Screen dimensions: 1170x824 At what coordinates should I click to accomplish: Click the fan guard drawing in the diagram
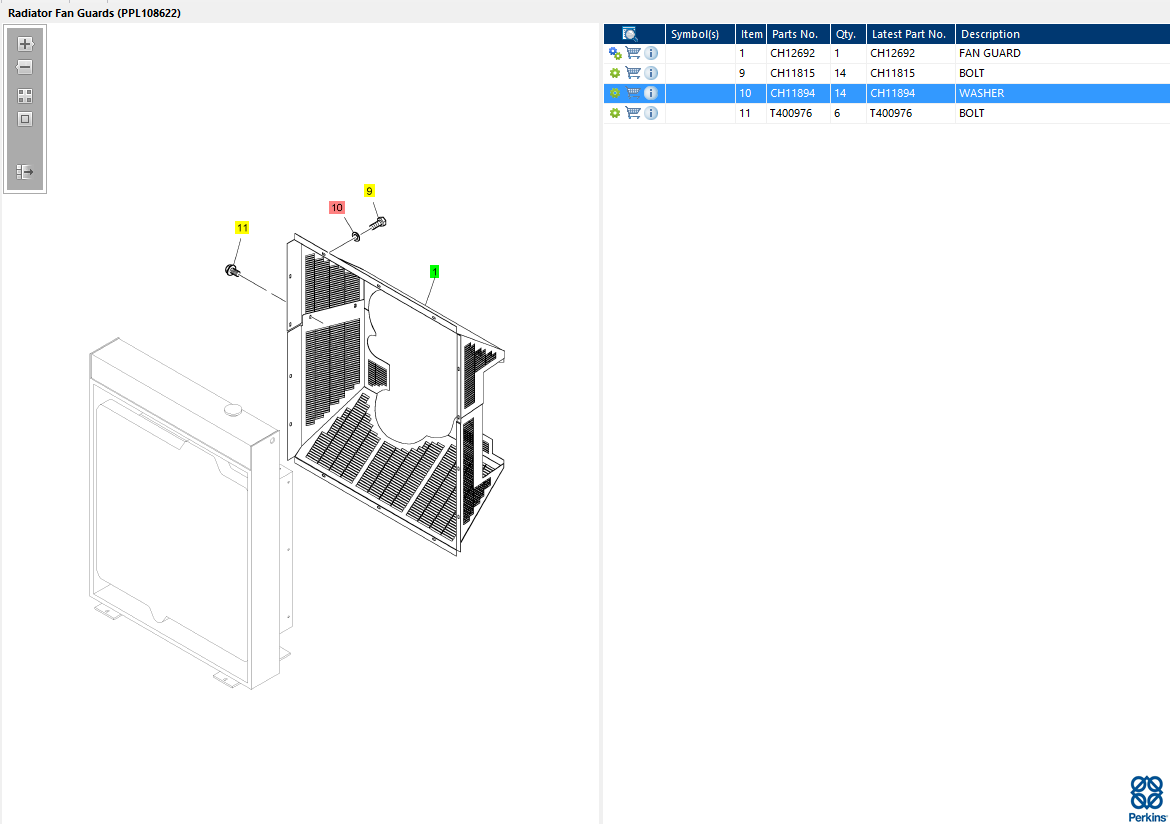click(395, 394)
